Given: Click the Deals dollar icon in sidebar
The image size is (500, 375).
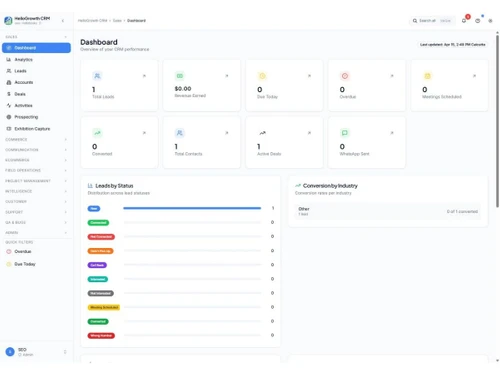Looking at the screenshot, I should pos(9,94).
